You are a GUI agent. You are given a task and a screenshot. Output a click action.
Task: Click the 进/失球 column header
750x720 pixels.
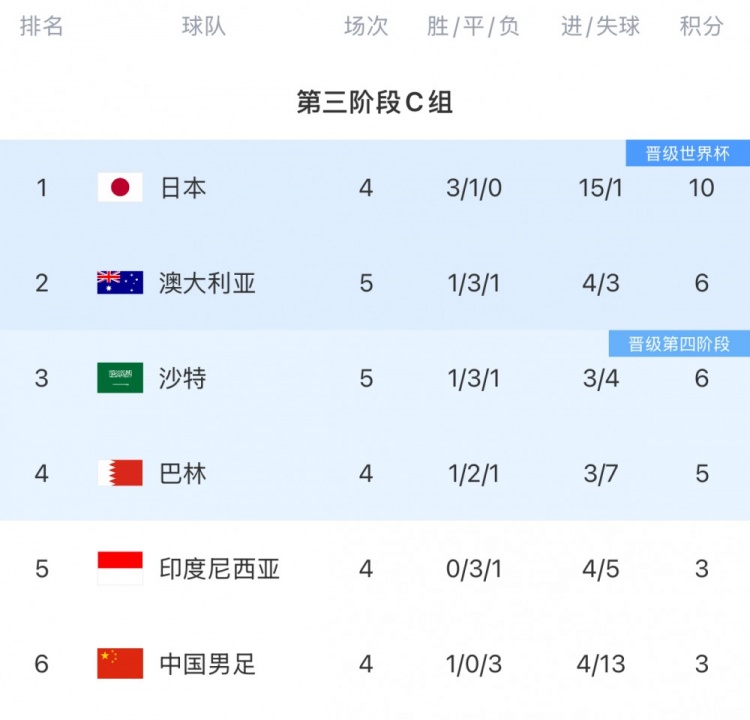pyautogui.click(x=600, y=27)
